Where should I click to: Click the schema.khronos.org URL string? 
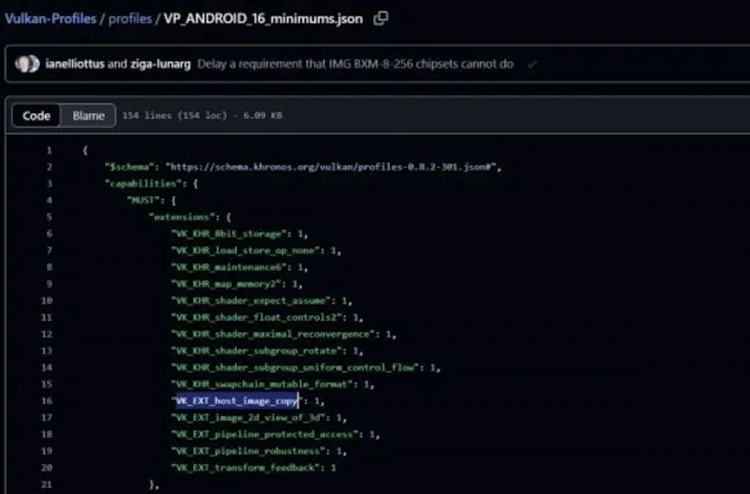(x=331, y=167)
